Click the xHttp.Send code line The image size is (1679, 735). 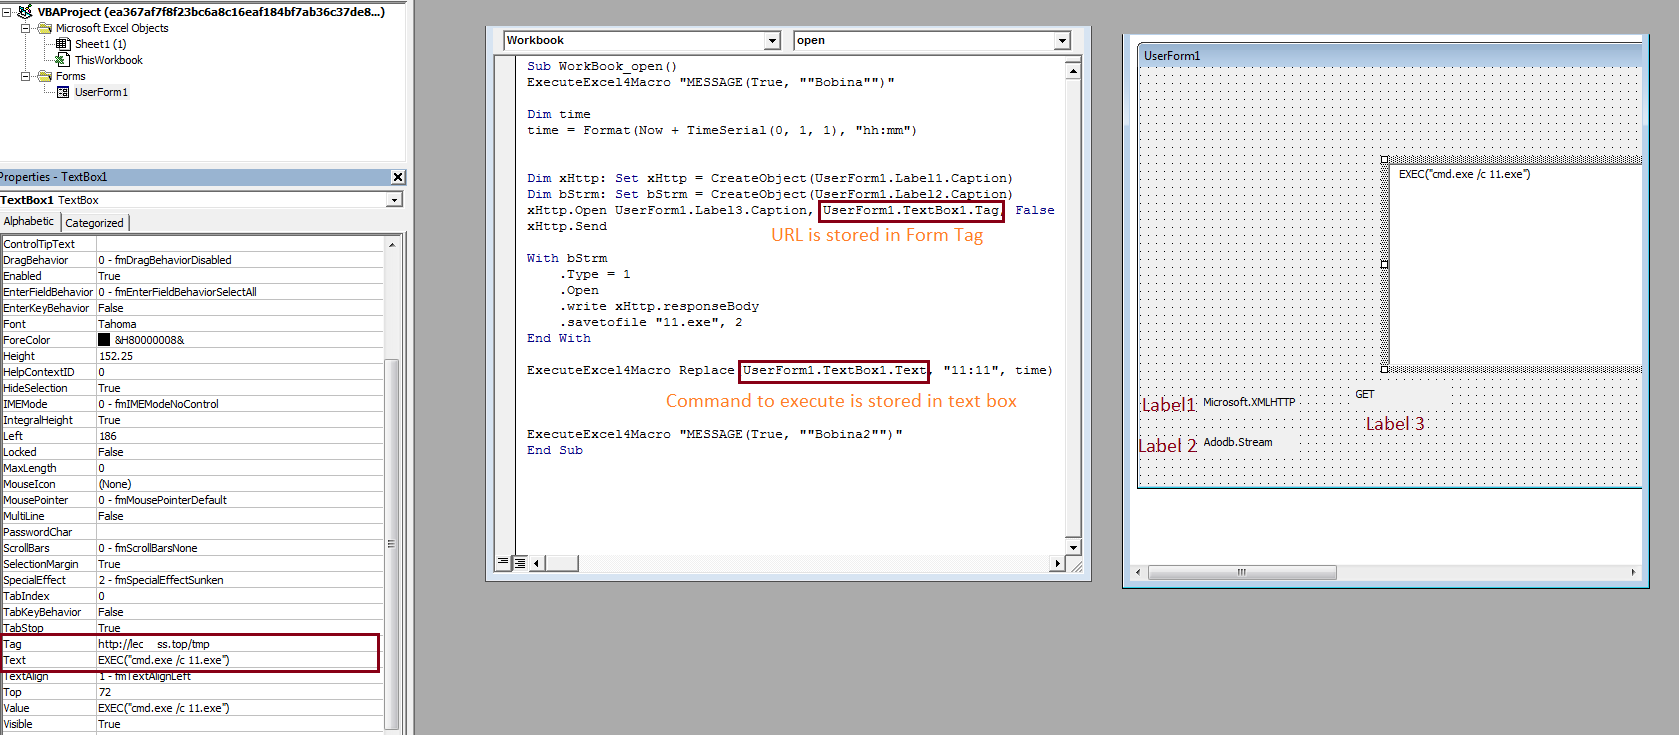point(567,226)
